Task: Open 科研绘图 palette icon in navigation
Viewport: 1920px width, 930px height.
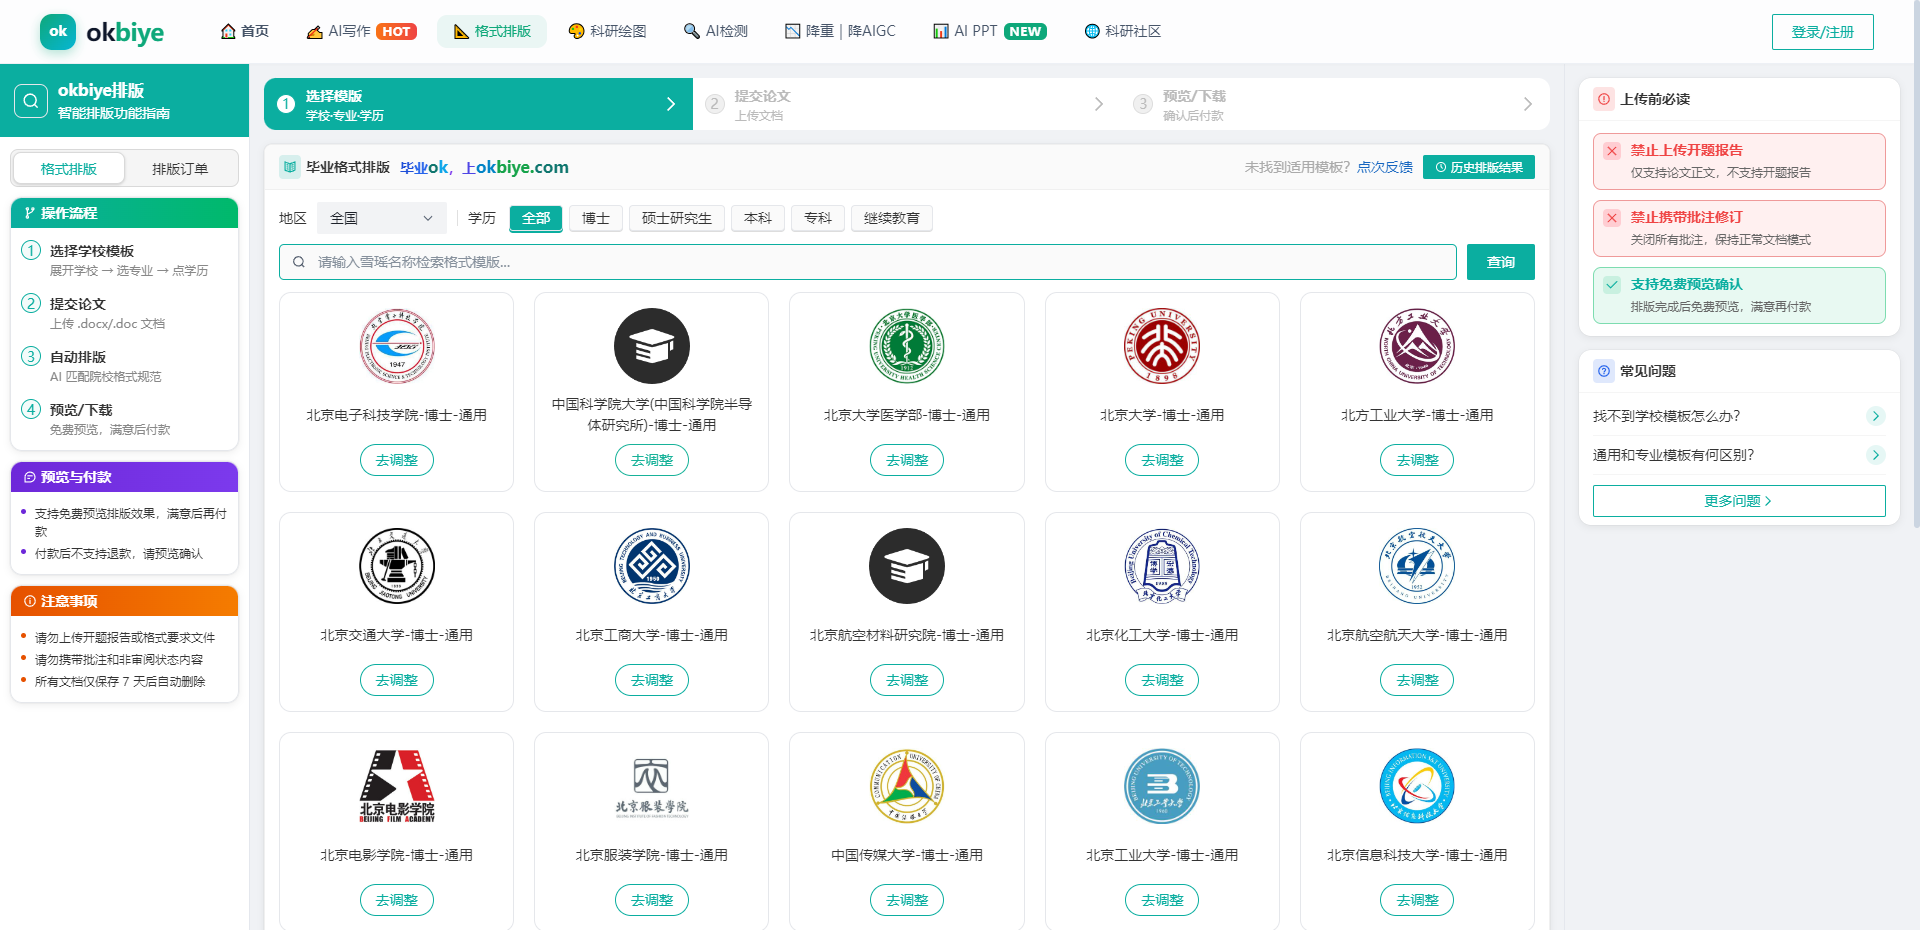Action: (x=576, y=31)
